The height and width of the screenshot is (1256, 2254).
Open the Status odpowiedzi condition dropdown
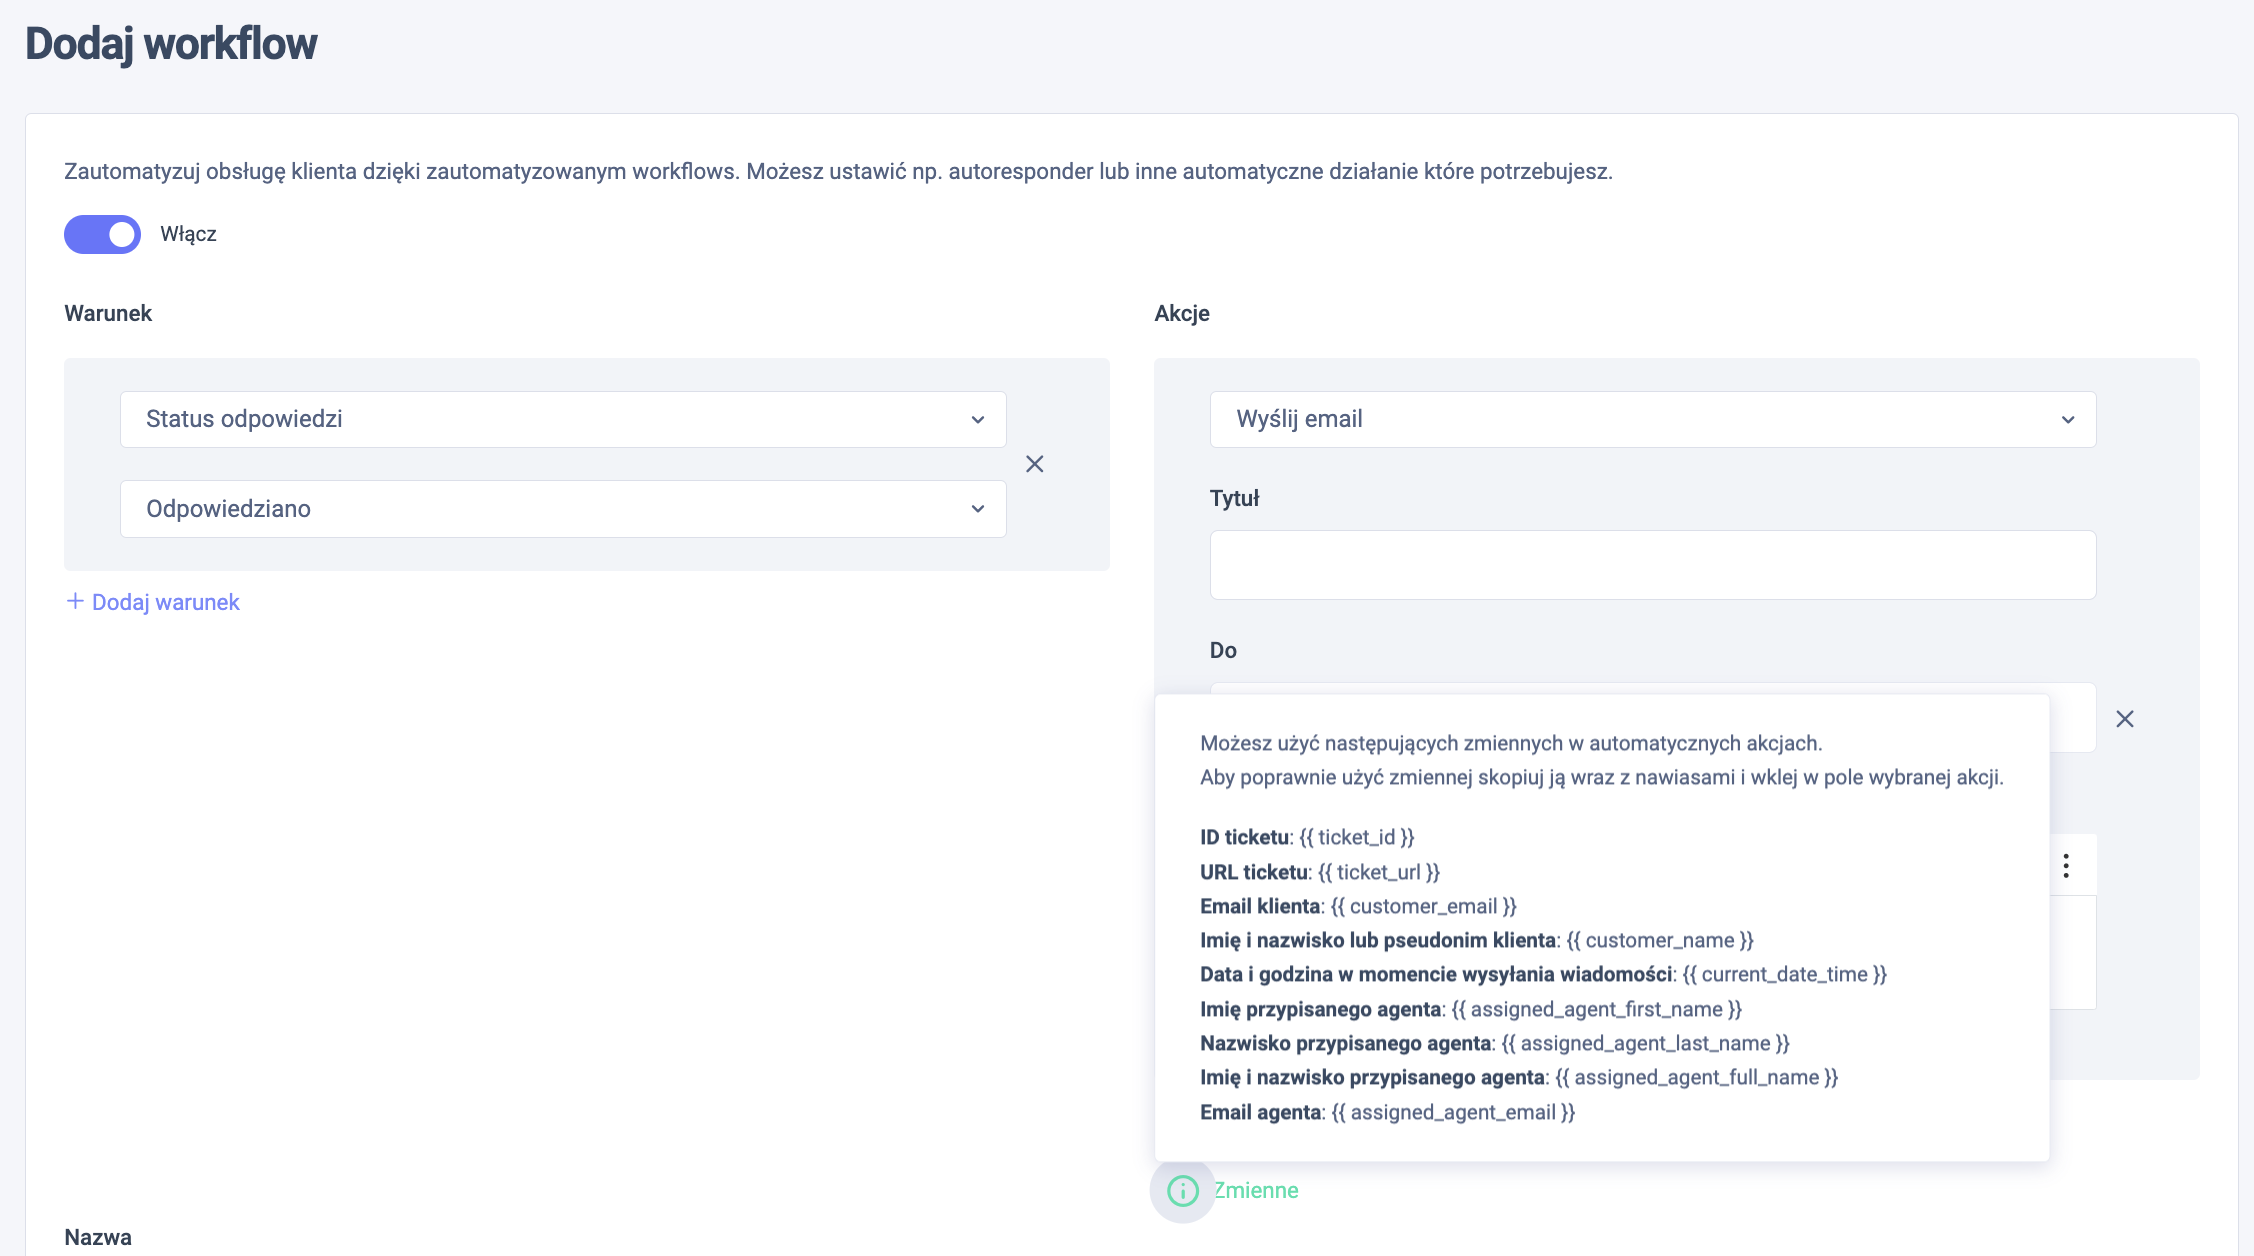click(x=563, y=419)
